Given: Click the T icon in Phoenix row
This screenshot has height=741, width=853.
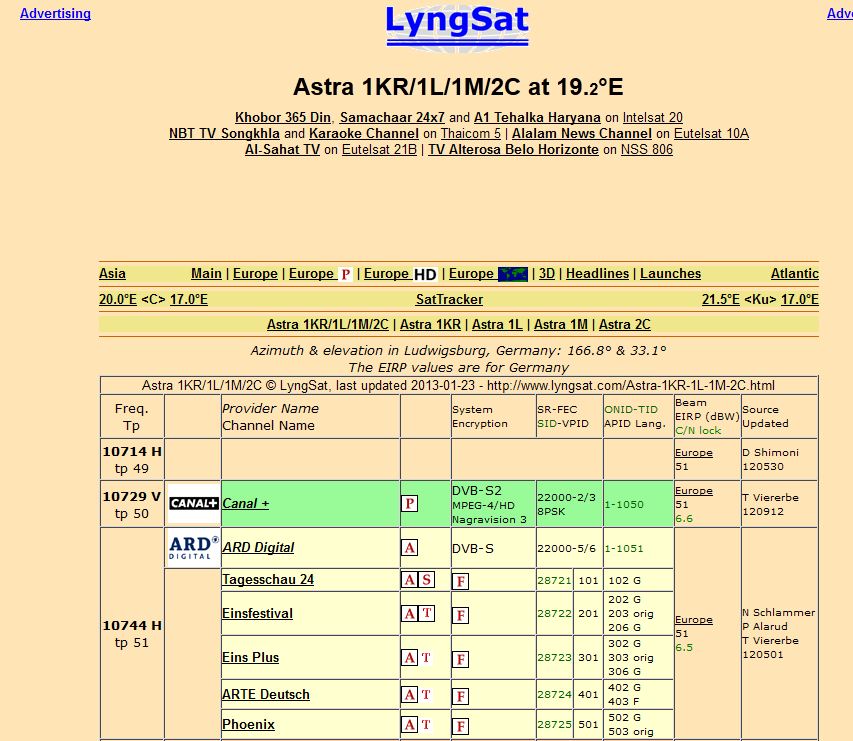Looking at the screenshot, I should 426,724.
